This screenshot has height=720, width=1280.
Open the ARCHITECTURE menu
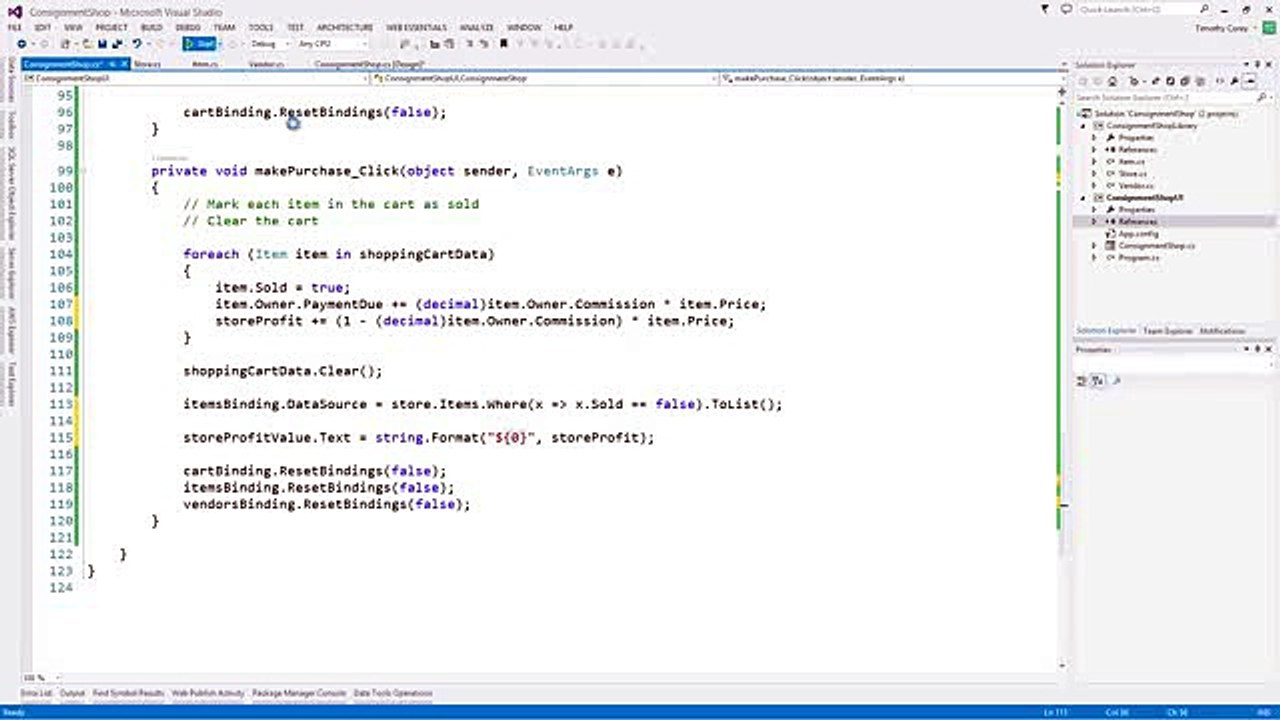[x=345, y=28]
